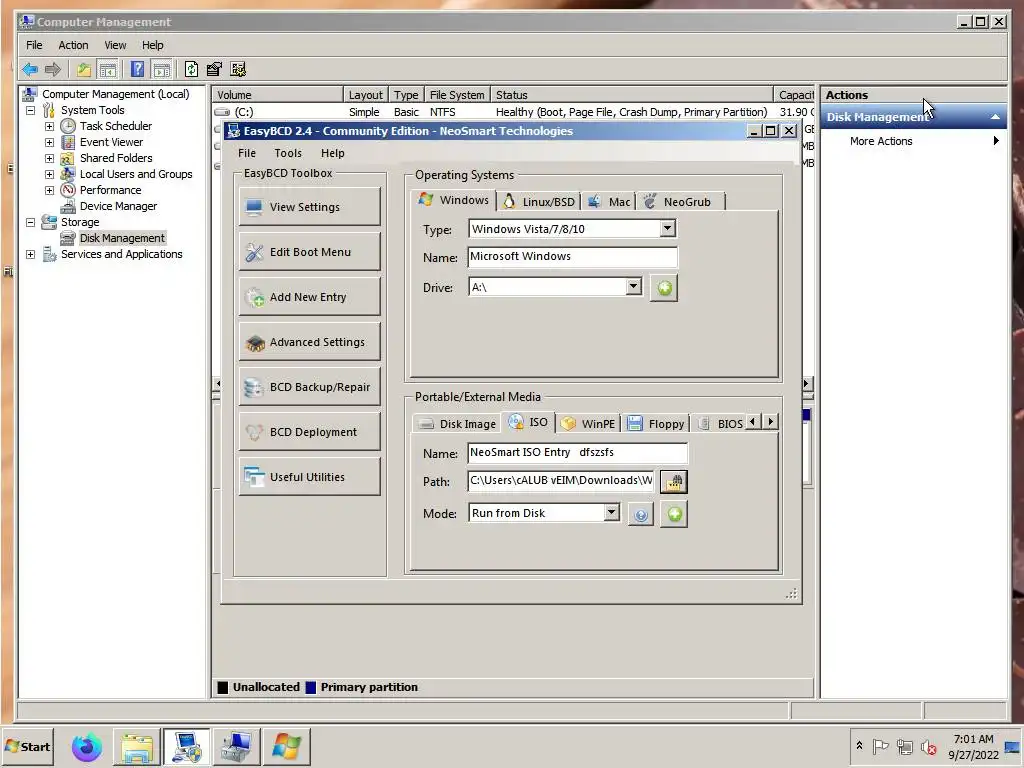This screenshot has width=1024, height=768.
Task: Click the browse icon beside Path field
Action: [674, 482]
